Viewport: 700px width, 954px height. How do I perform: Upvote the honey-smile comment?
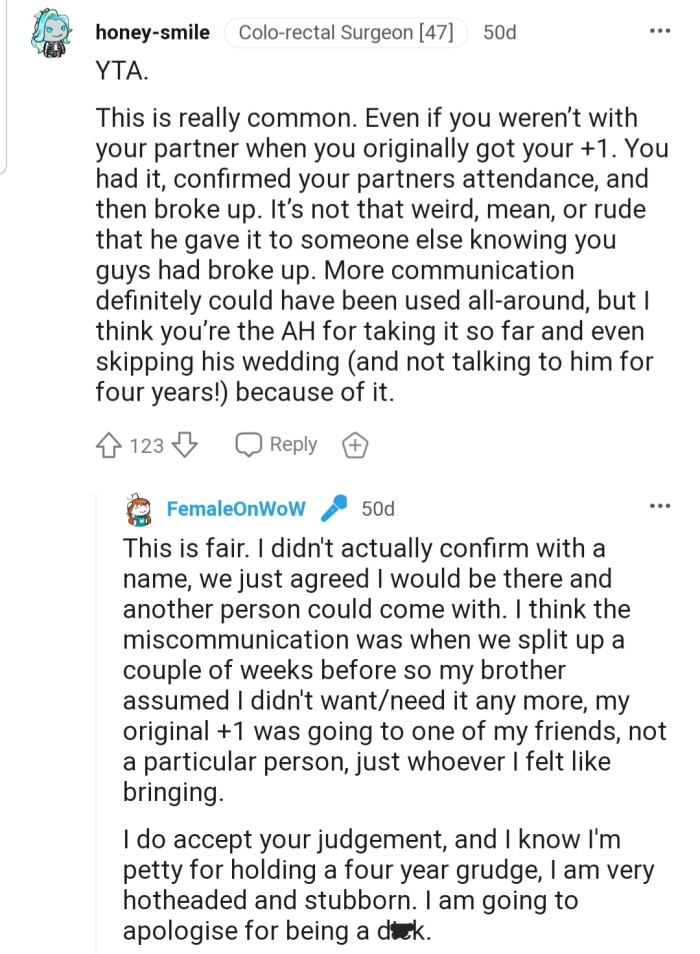click(109, 446)
